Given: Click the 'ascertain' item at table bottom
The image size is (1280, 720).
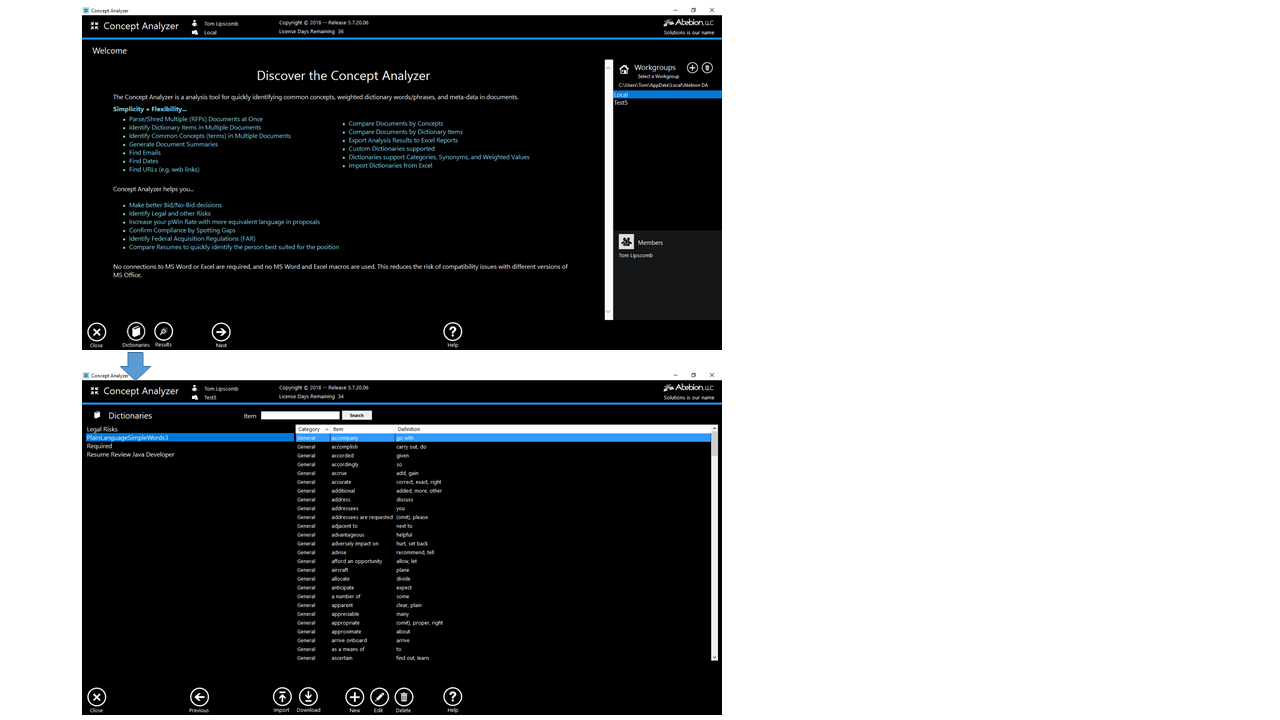Looking at the screenshot, I should click(x=344, y=658).
